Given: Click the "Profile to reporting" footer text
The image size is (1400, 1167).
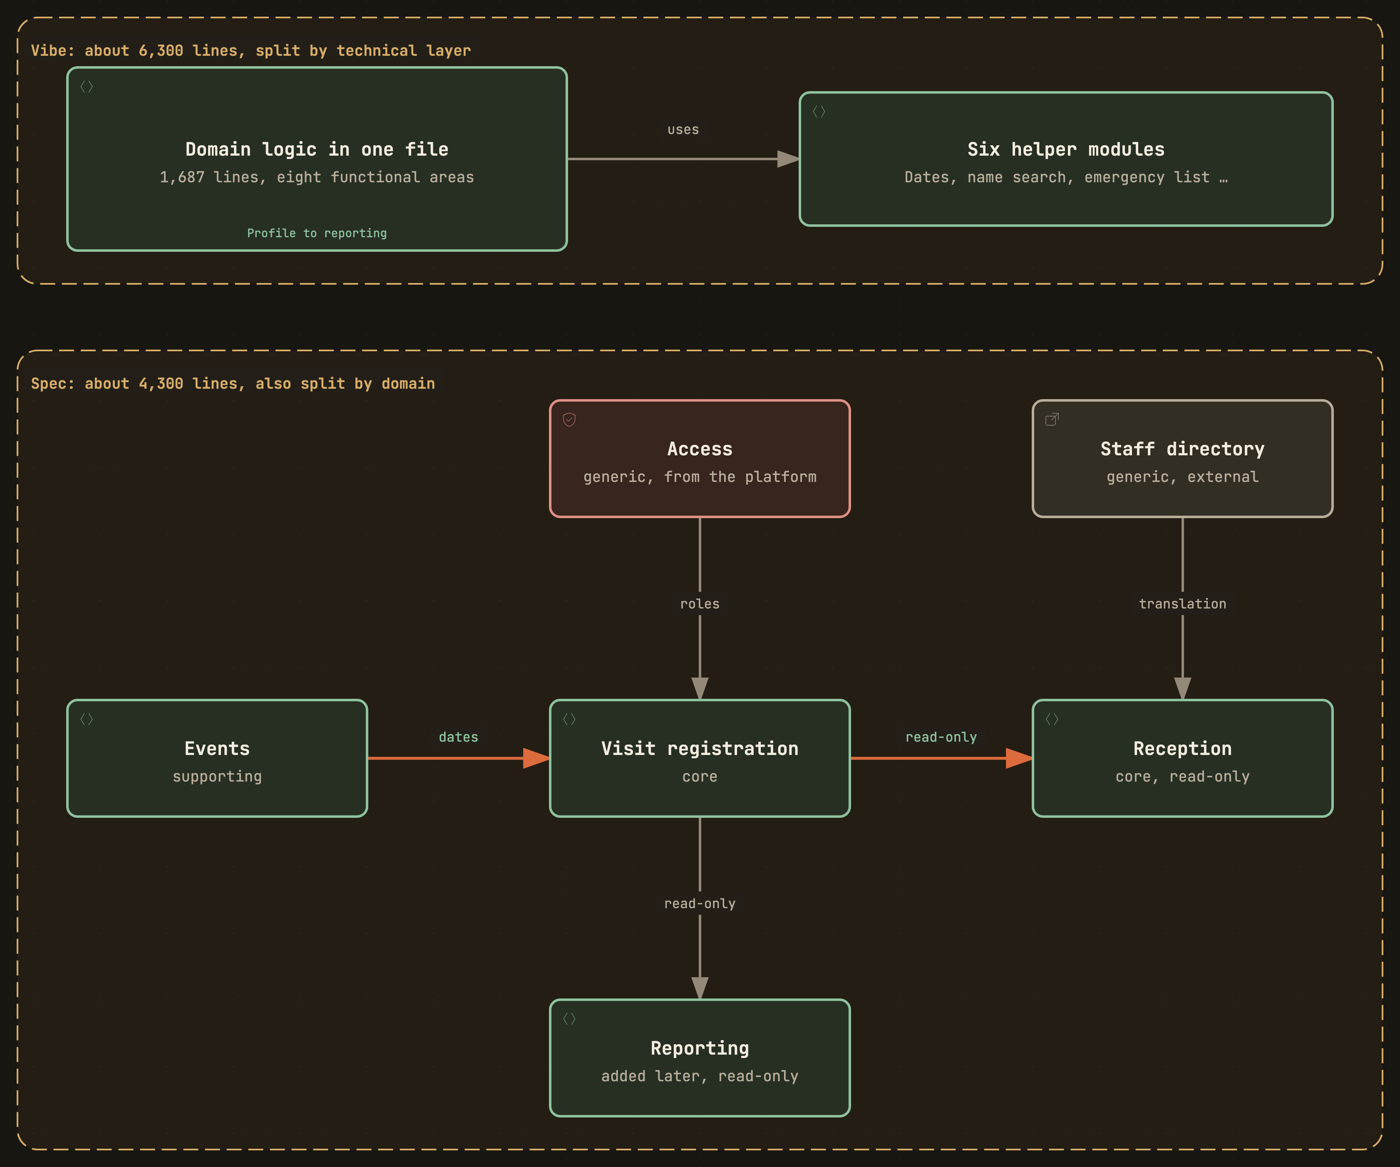Looking at the screenshot, I should 317,233.
